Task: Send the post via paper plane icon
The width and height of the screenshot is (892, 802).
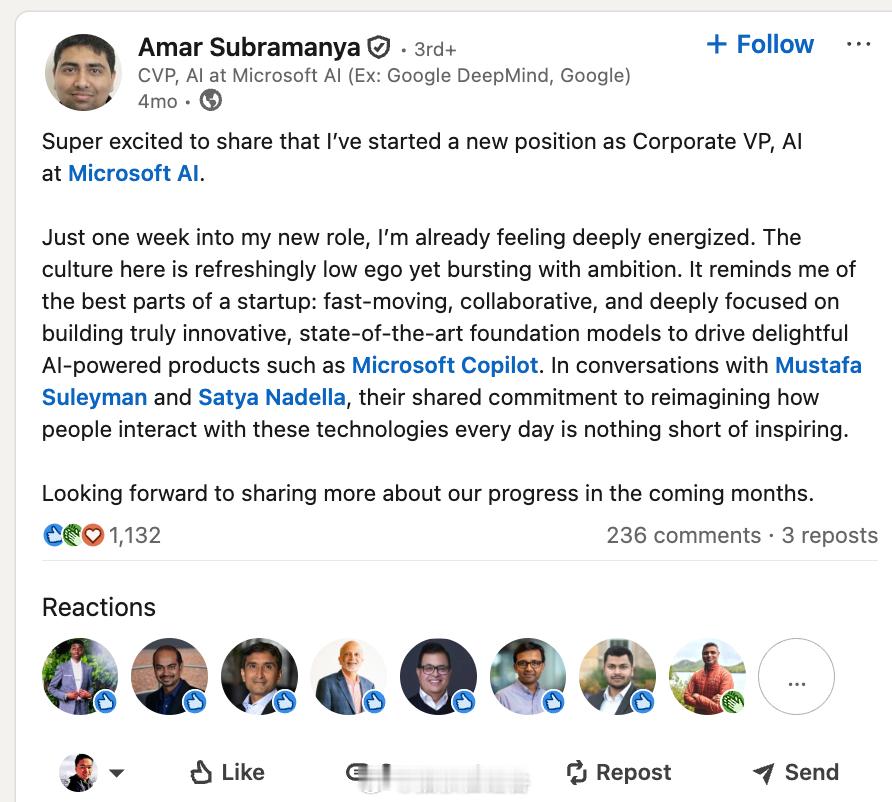Action: tap(795, 772)
